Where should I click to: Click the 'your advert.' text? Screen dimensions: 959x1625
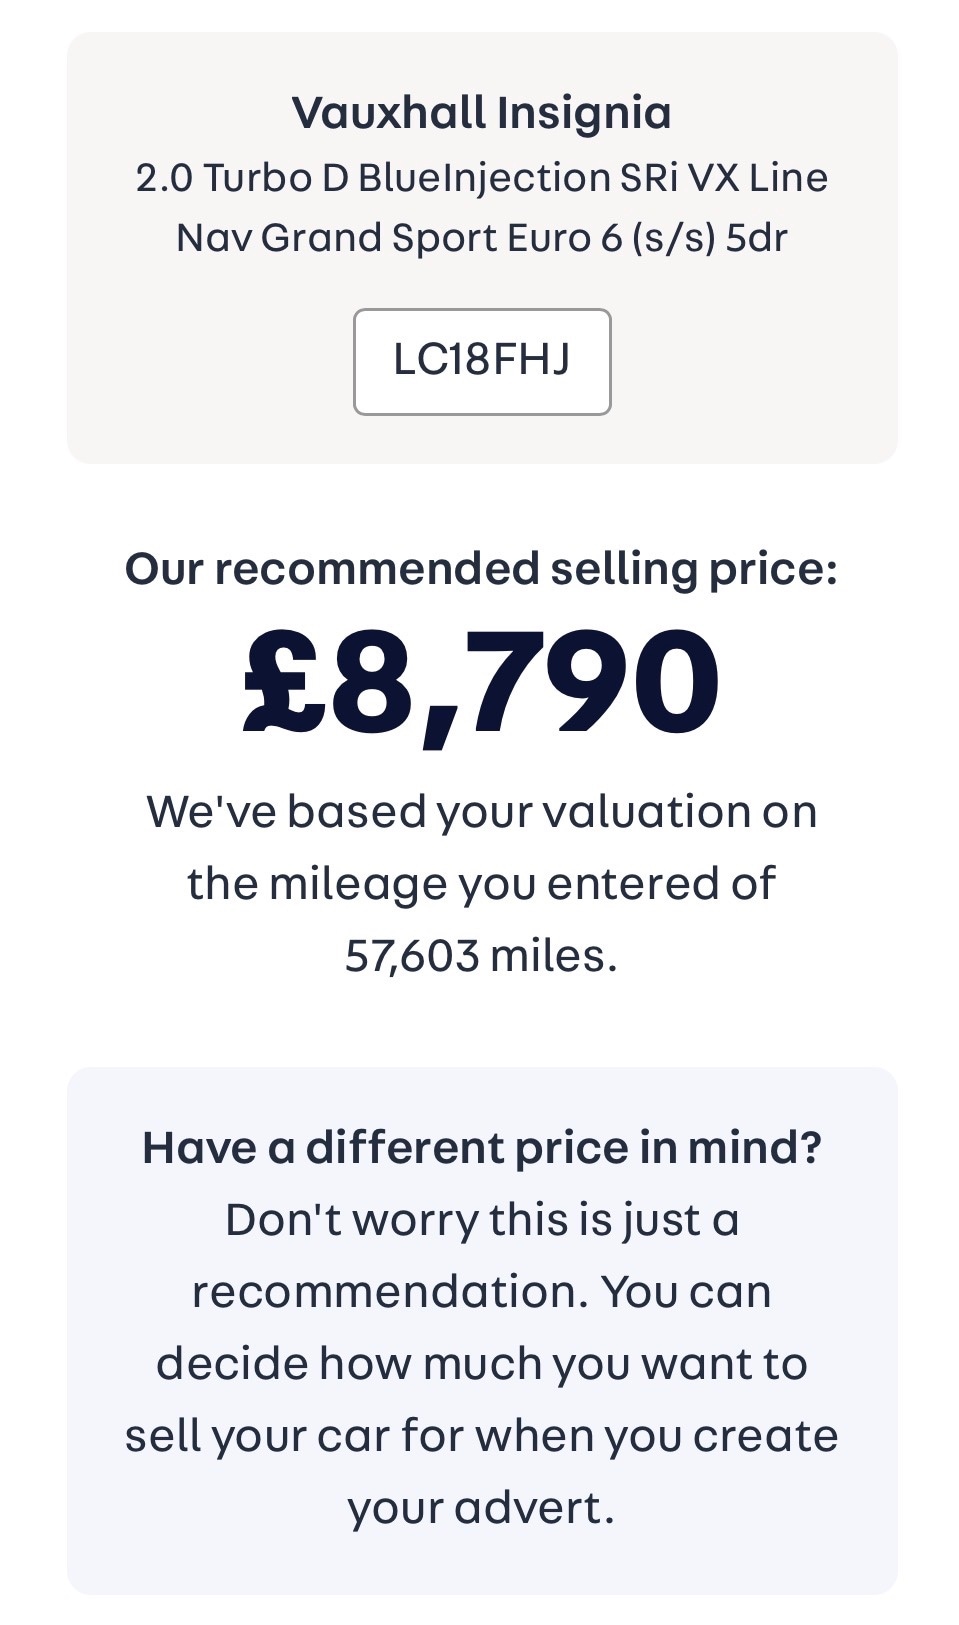[x=481, y=1507]
